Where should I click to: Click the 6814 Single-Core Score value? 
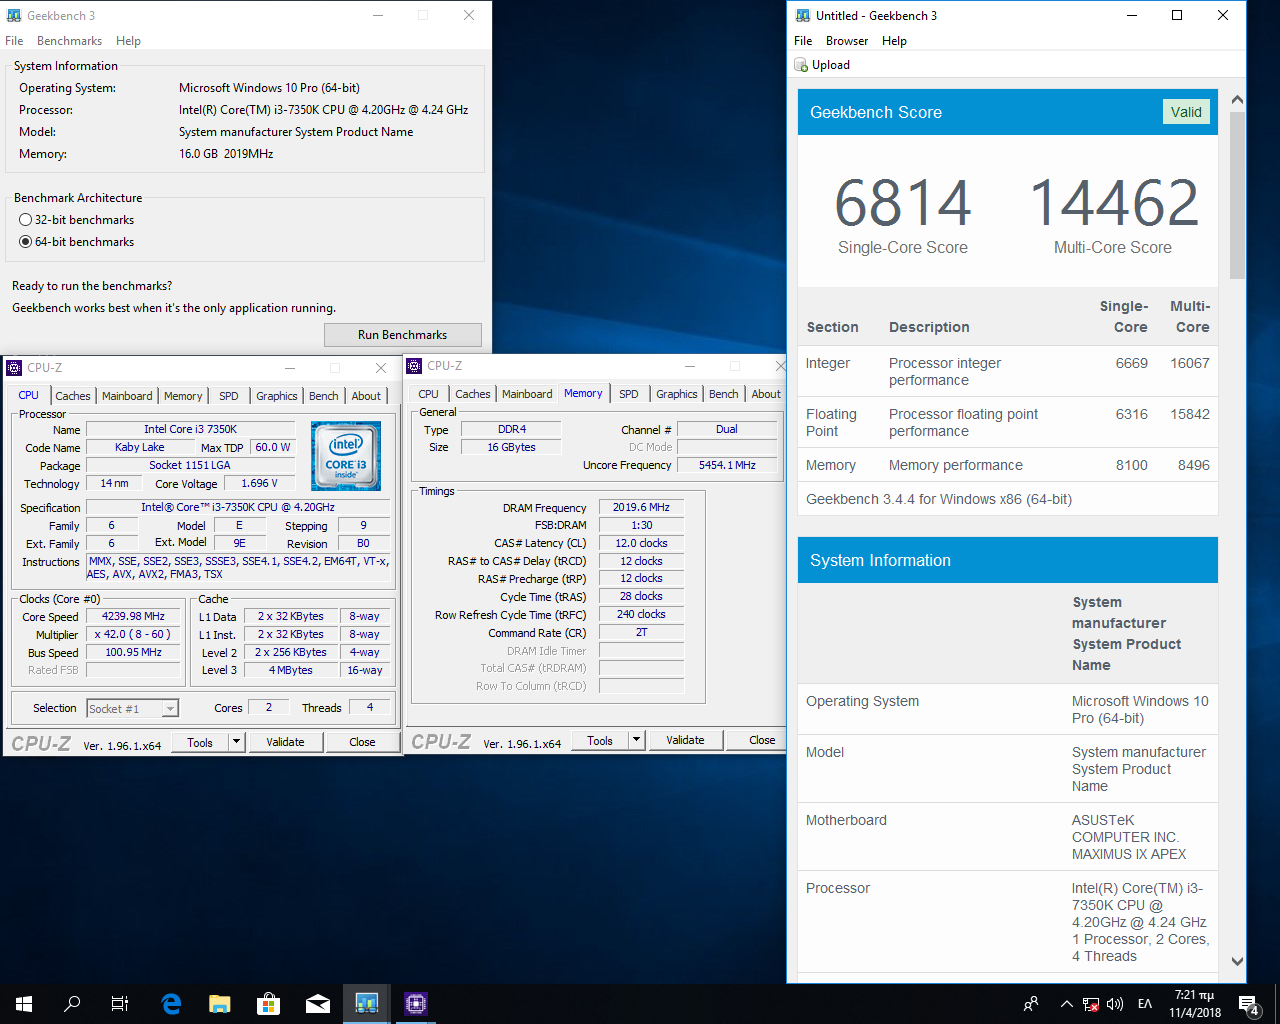point(903,203)
